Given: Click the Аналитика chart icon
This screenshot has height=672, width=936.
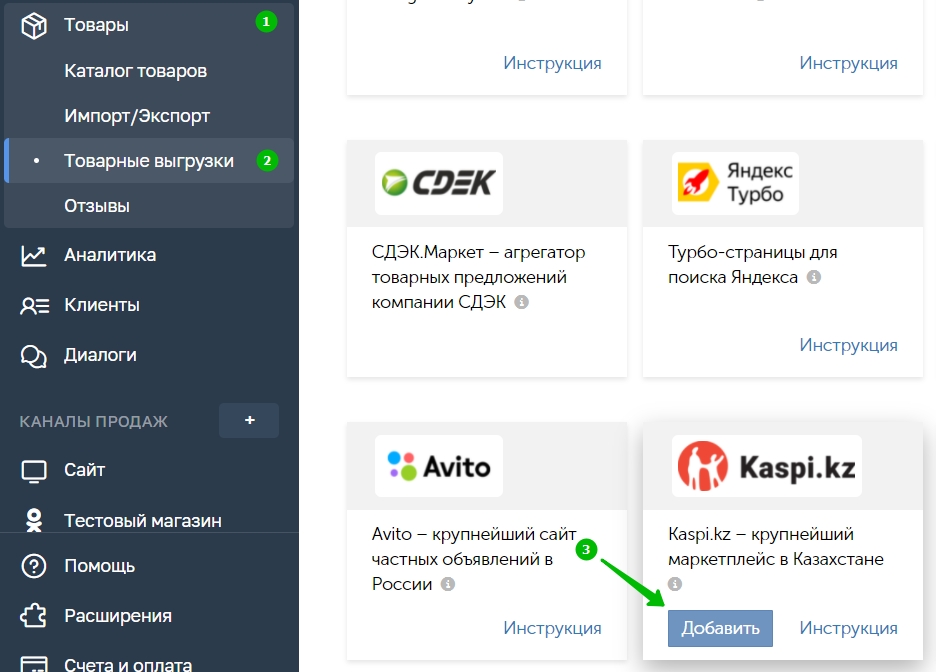Looking at the screenshot, I should tap(33, 255).
